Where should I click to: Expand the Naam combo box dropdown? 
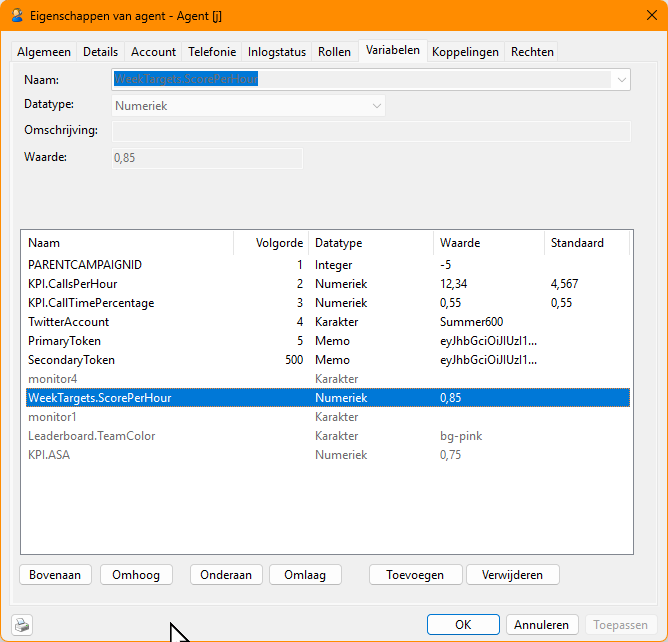tap(622, 79)
